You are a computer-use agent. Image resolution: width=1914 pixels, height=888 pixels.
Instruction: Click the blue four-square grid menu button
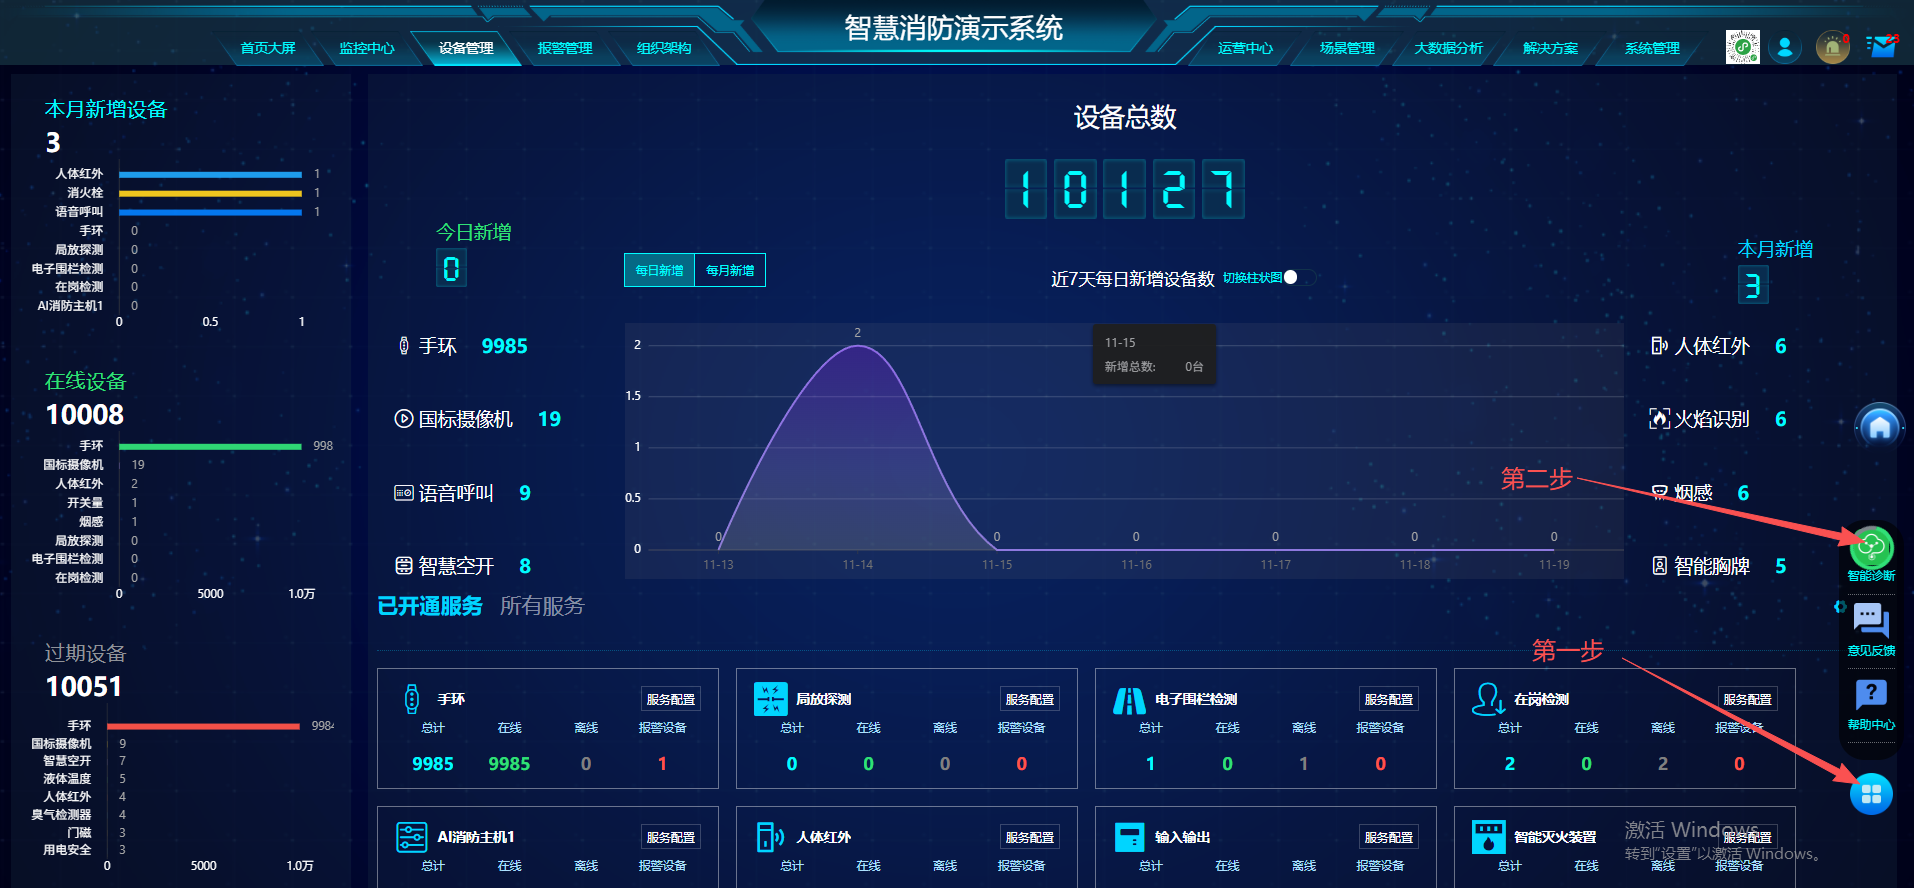point(1871,794)
